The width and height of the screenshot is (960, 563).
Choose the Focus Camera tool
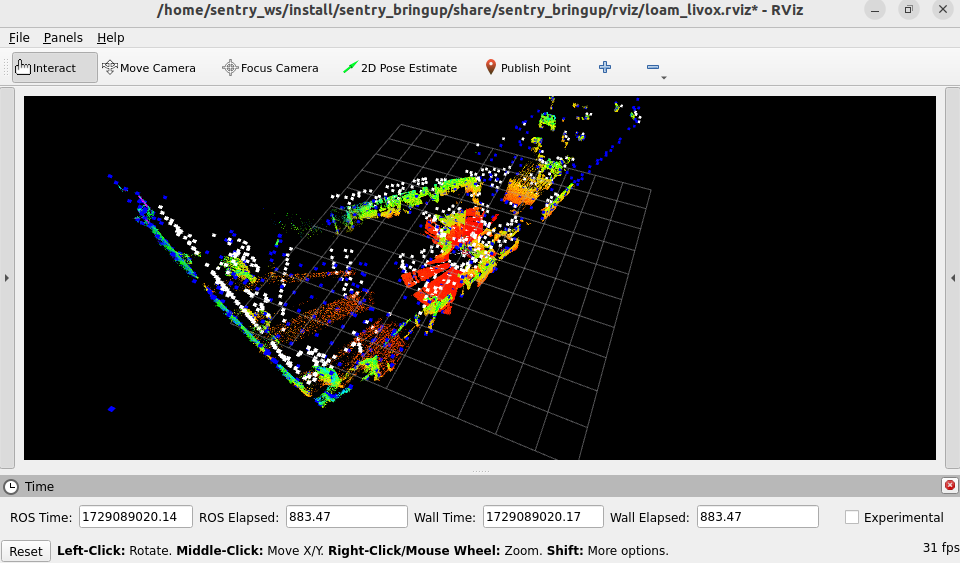tap(270, 67)
